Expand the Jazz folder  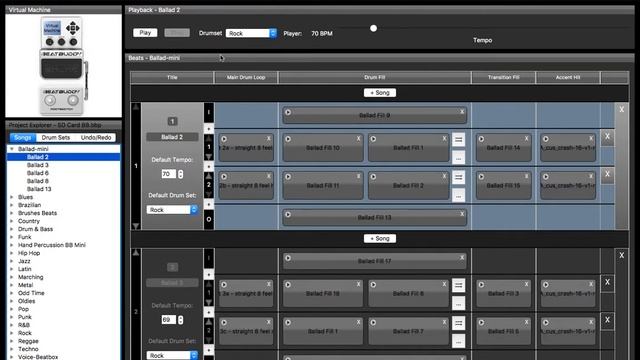(x=12, y=261)
